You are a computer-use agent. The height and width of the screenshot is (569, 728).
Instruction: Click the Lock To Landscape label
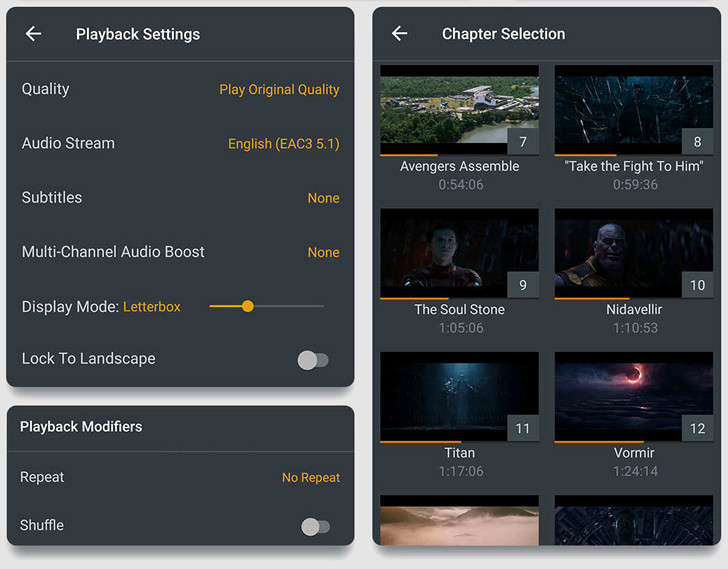[x=88, y=359]
